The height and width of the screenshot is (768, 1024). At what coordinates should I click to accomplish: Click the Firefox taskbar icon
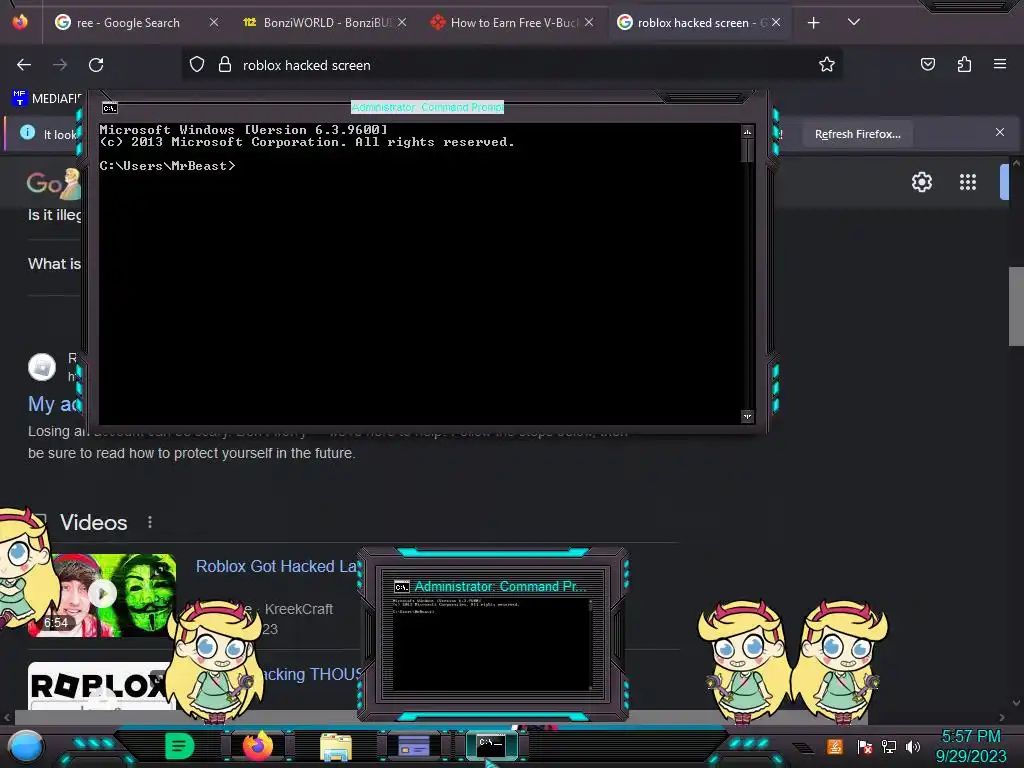[x=257, y=746]
